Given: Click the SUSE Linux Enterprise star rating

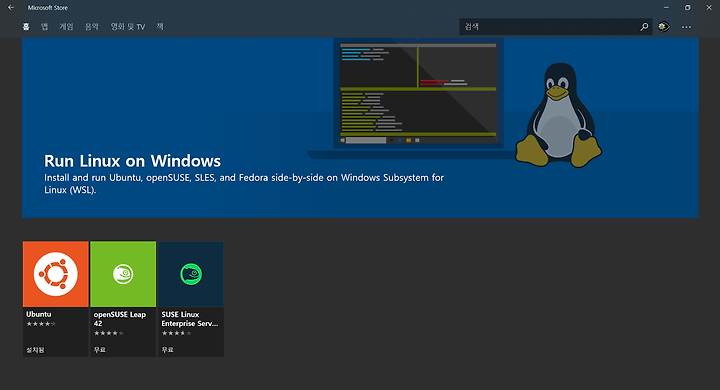Looking at the screenshot, I should coord(176,333).
